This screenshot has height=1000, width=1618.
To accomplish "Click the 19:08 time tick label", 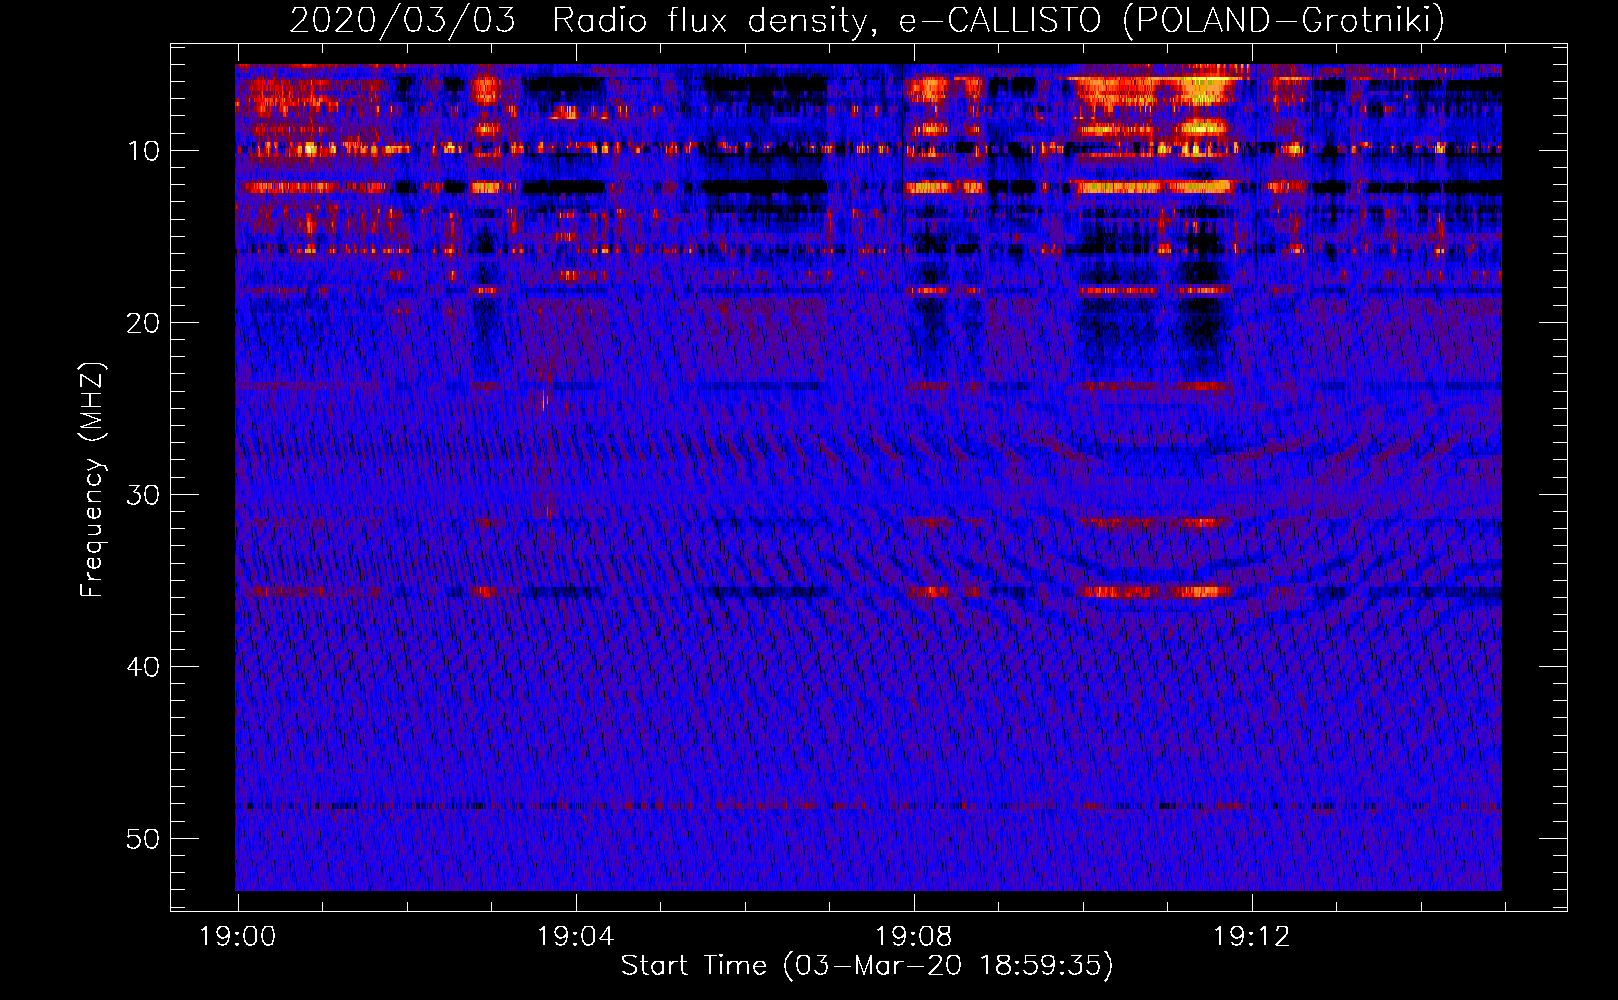I will [x=913, y=937].
